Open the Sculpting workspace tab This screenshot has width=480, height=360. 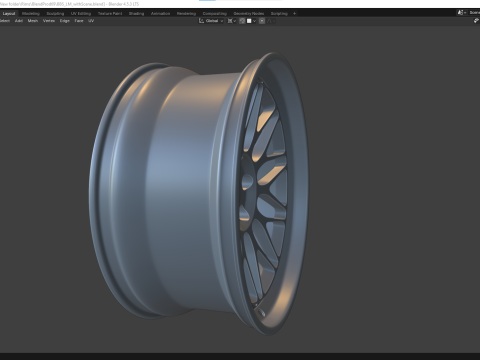[x=55, y=13]
